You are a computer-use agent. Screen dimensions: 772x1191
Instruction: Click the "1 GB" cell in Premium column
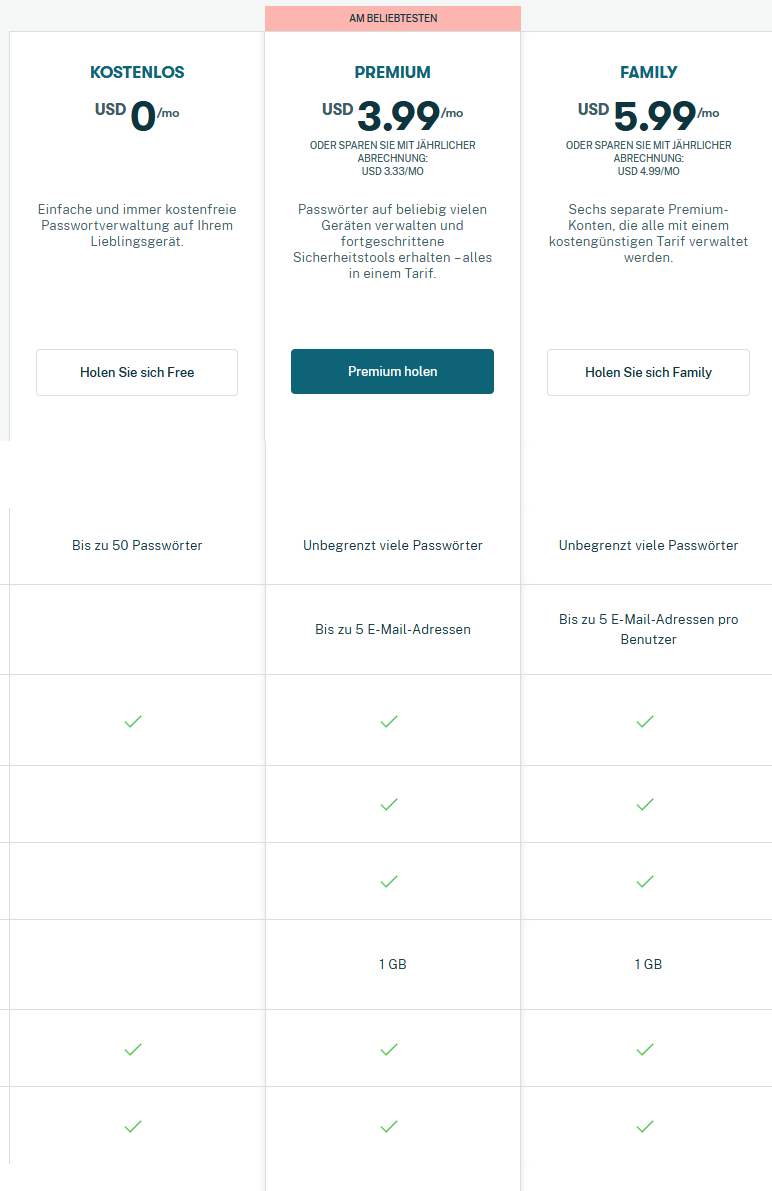393,964
